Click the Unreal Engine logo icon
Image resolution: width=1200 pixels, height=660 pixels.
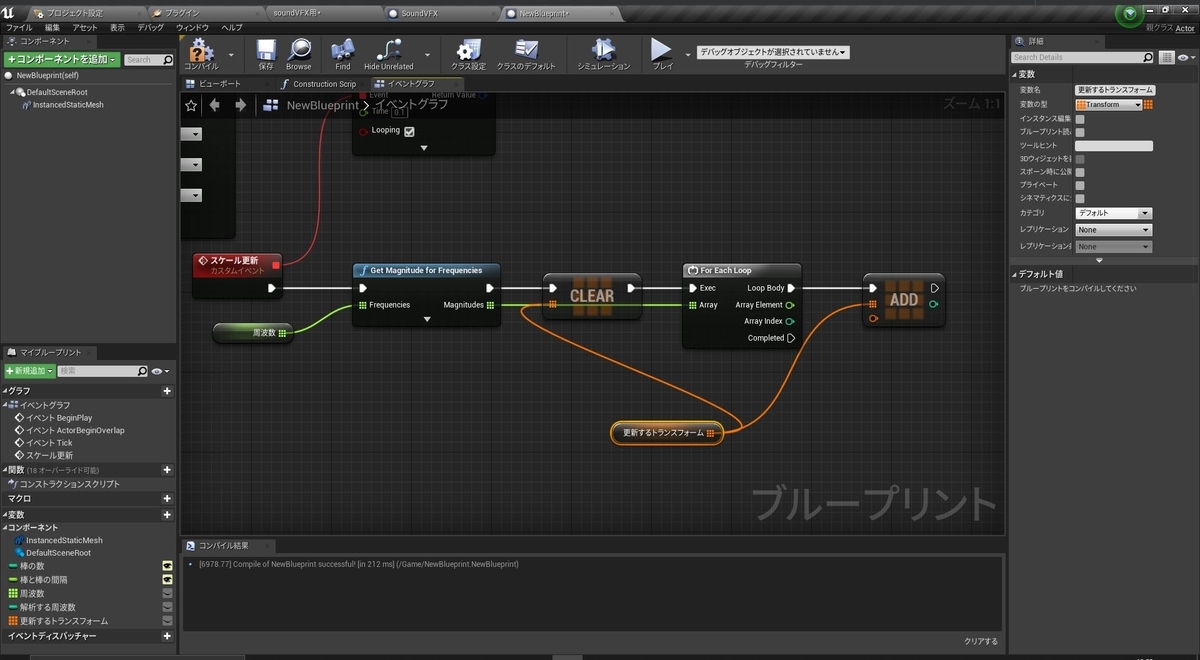[x=10, y=12]
